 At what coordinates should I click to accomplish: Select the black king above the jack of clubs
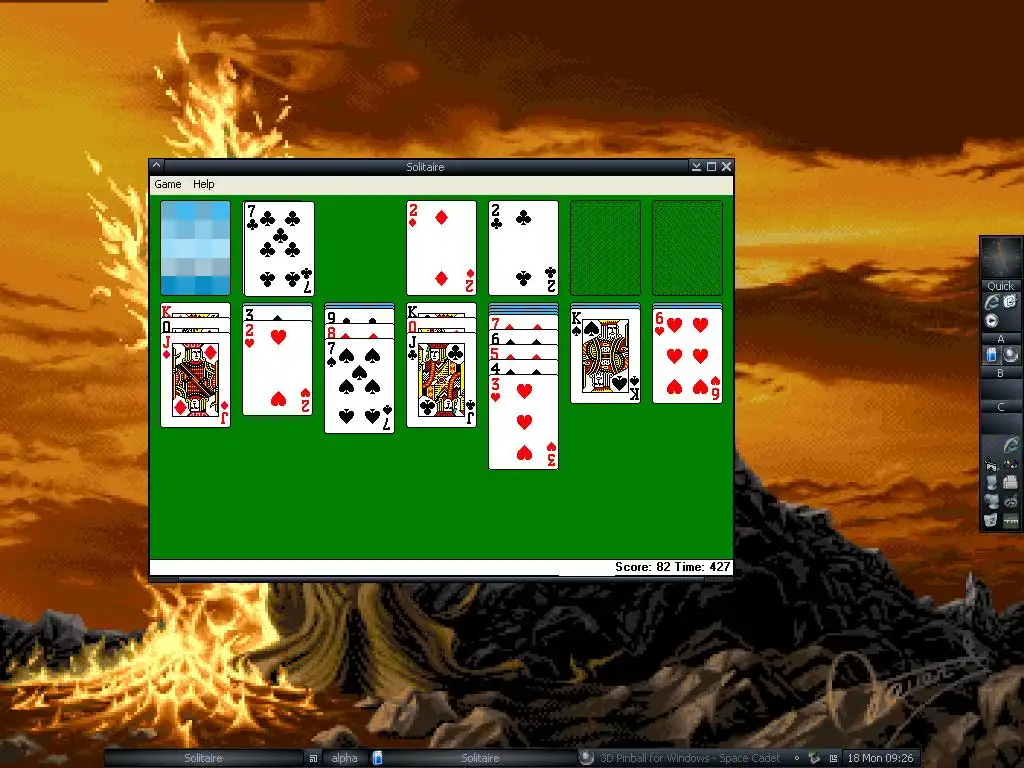[x=441, y=310]
